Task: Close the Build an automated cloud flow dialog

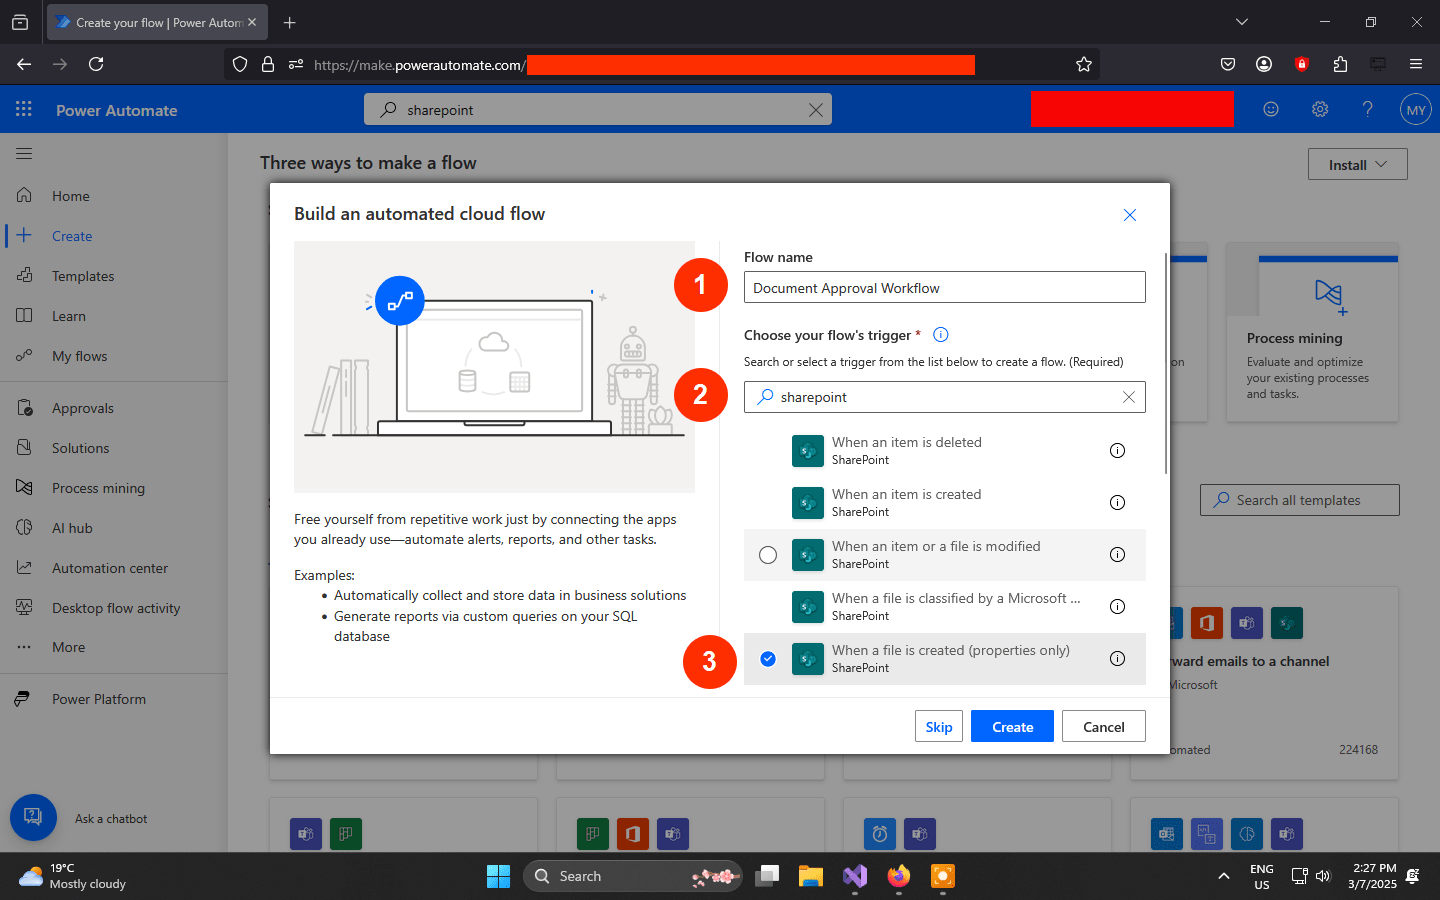Action: 1130,215
